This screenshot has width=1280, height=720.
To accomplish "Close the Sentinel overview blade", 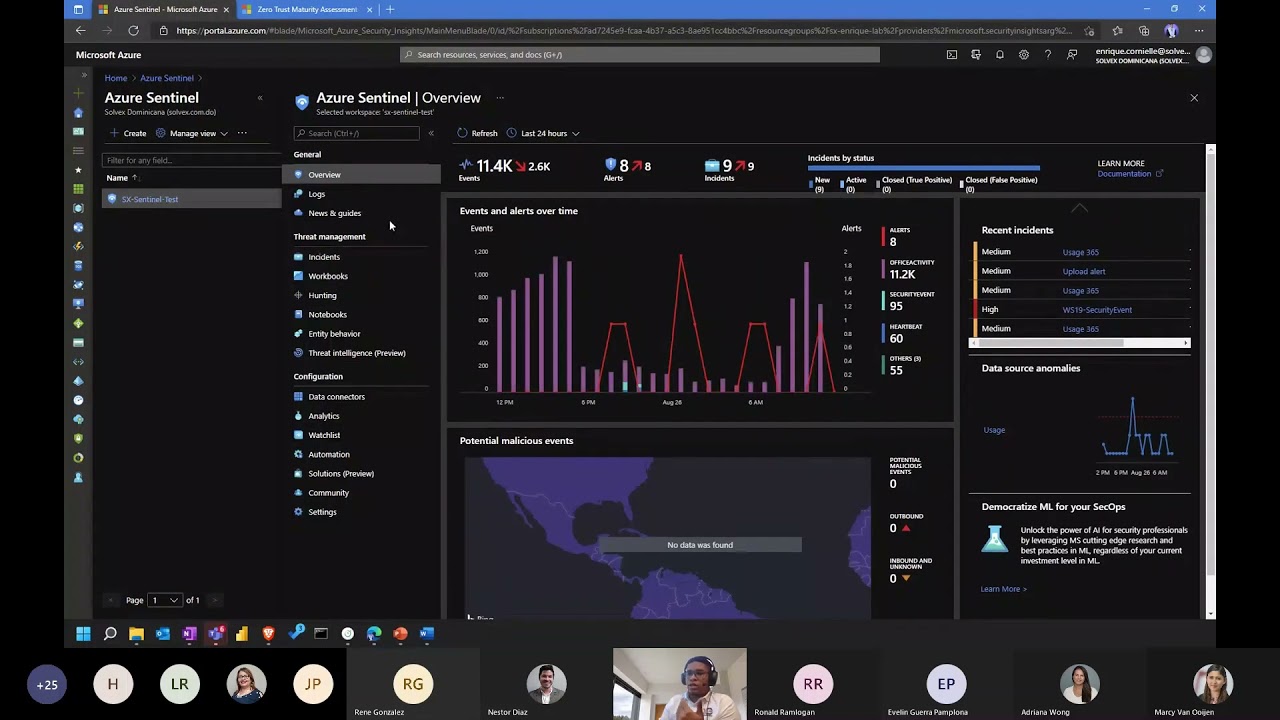I will [1194, 98].
